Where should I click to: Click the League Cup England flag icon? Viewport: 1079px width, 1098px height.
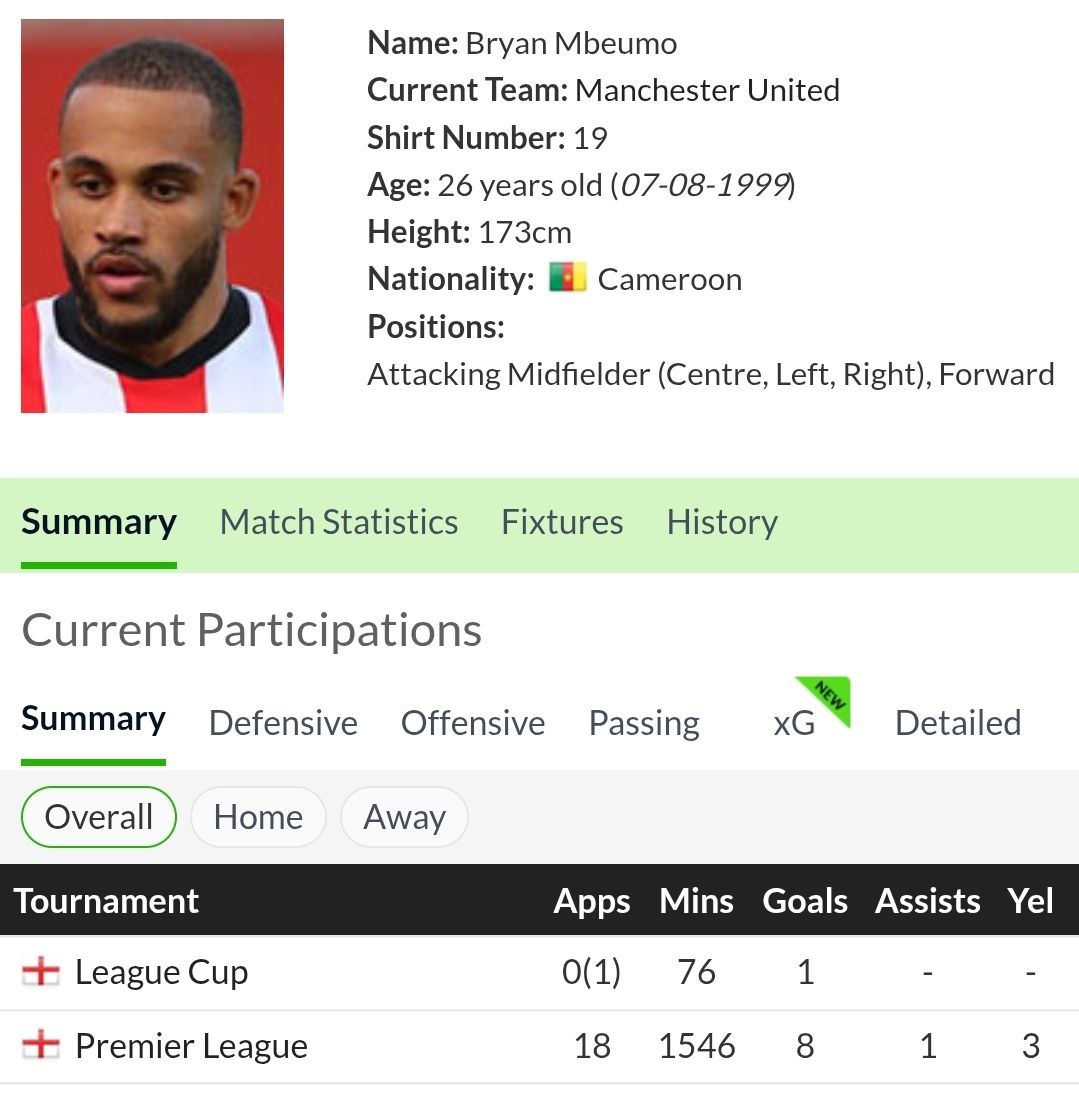[41, 972]
